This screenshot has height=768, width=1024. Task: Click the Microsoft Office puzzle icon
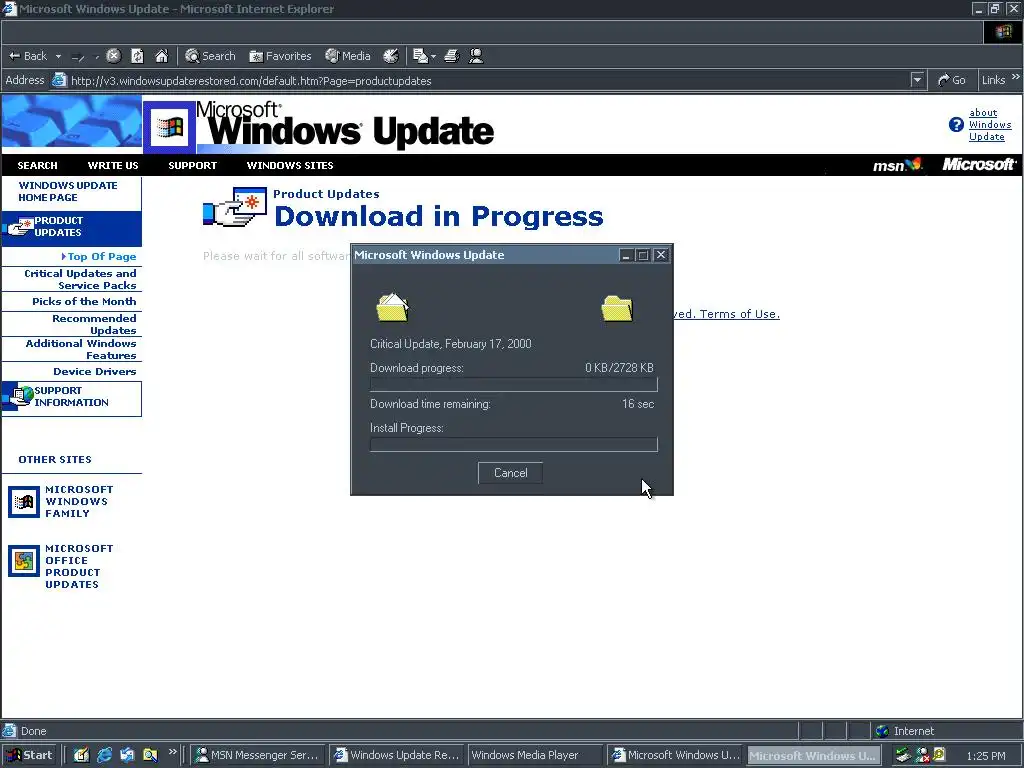[24, 561]
